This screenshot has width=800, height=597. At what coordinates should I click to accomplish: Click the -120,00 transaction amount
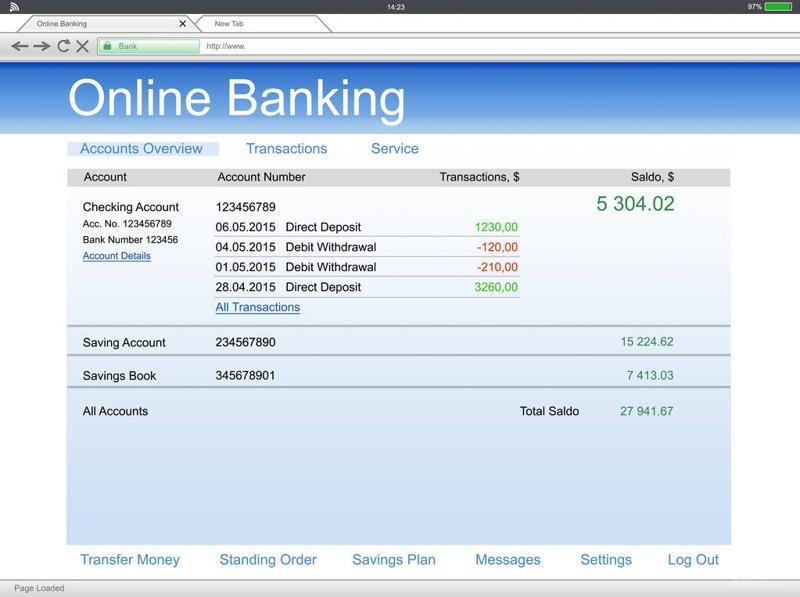(x=497, y=247)
